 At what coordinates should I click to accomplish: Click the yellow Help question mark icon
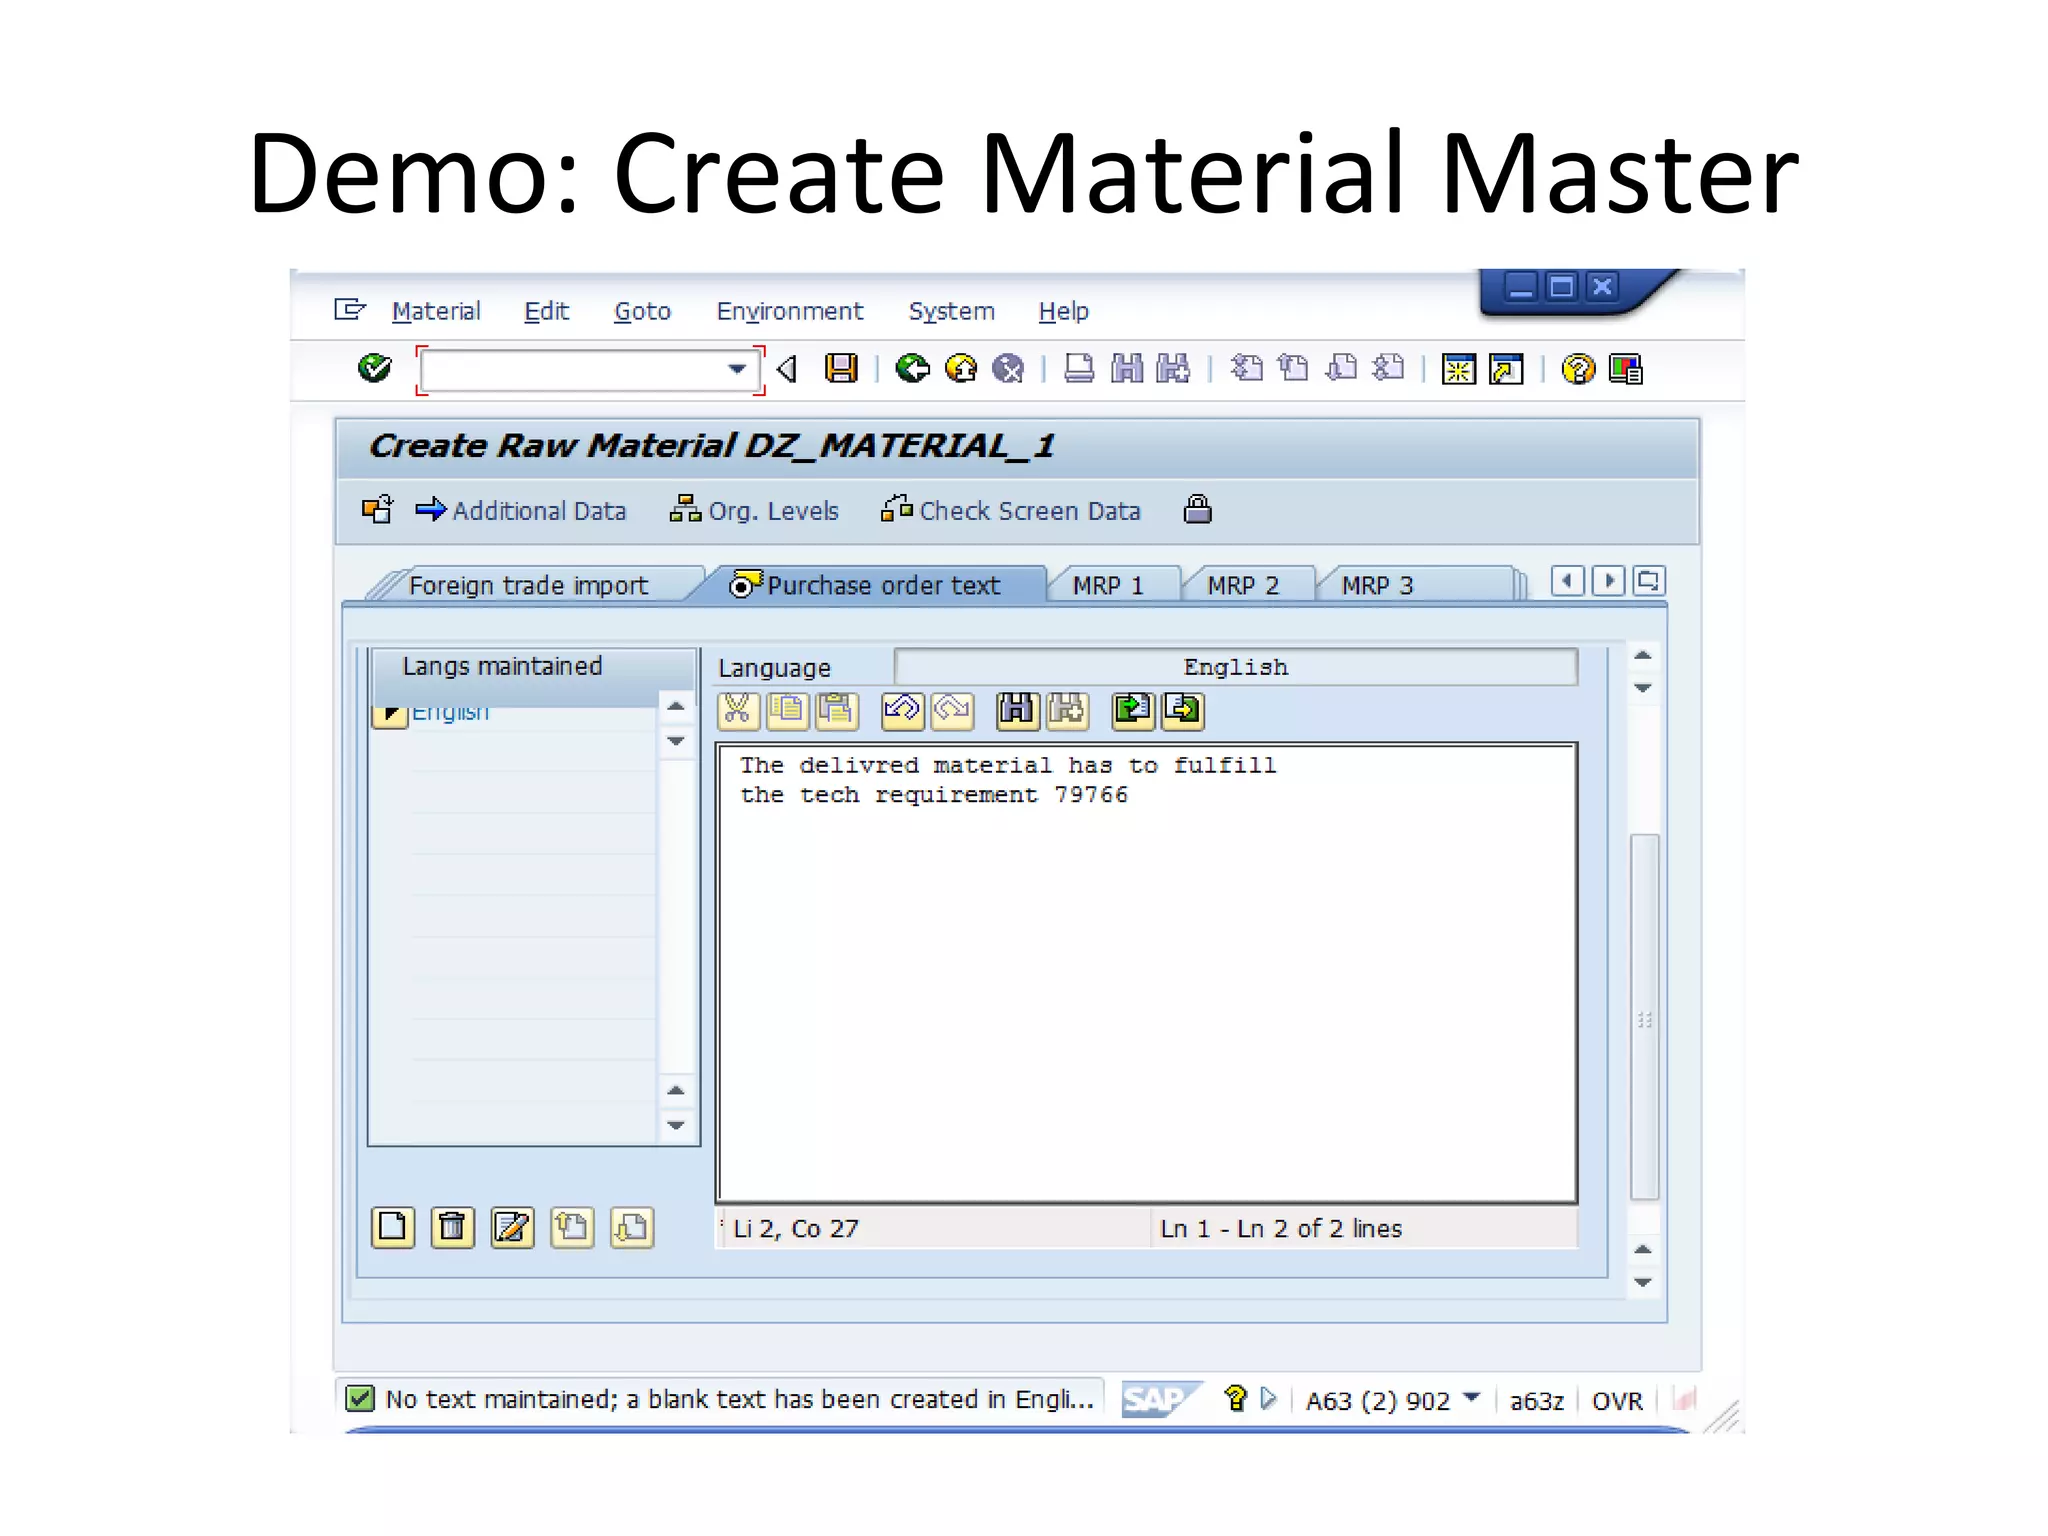point(1578,369)
